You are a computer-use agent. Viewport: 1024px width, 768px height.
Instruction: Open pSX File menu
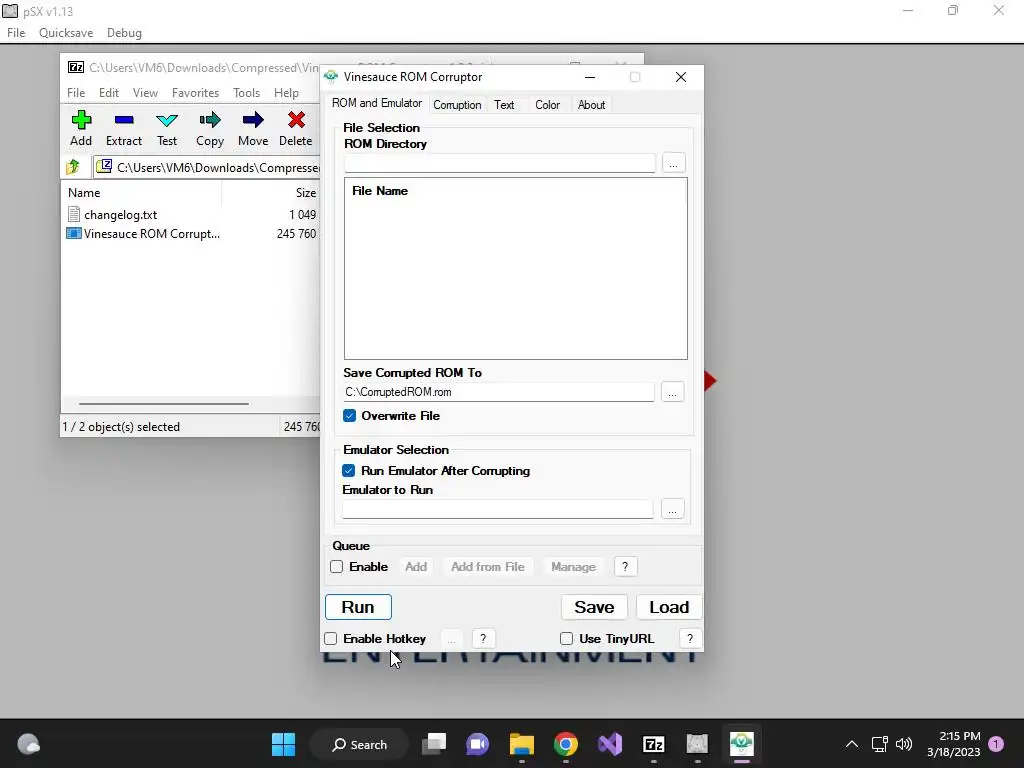[x=16, y=33]
